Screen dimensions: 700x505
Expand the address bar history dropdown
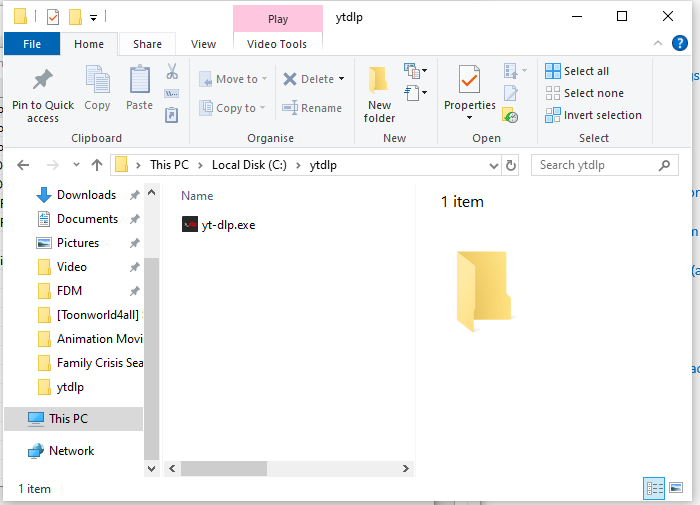(493, 165)
